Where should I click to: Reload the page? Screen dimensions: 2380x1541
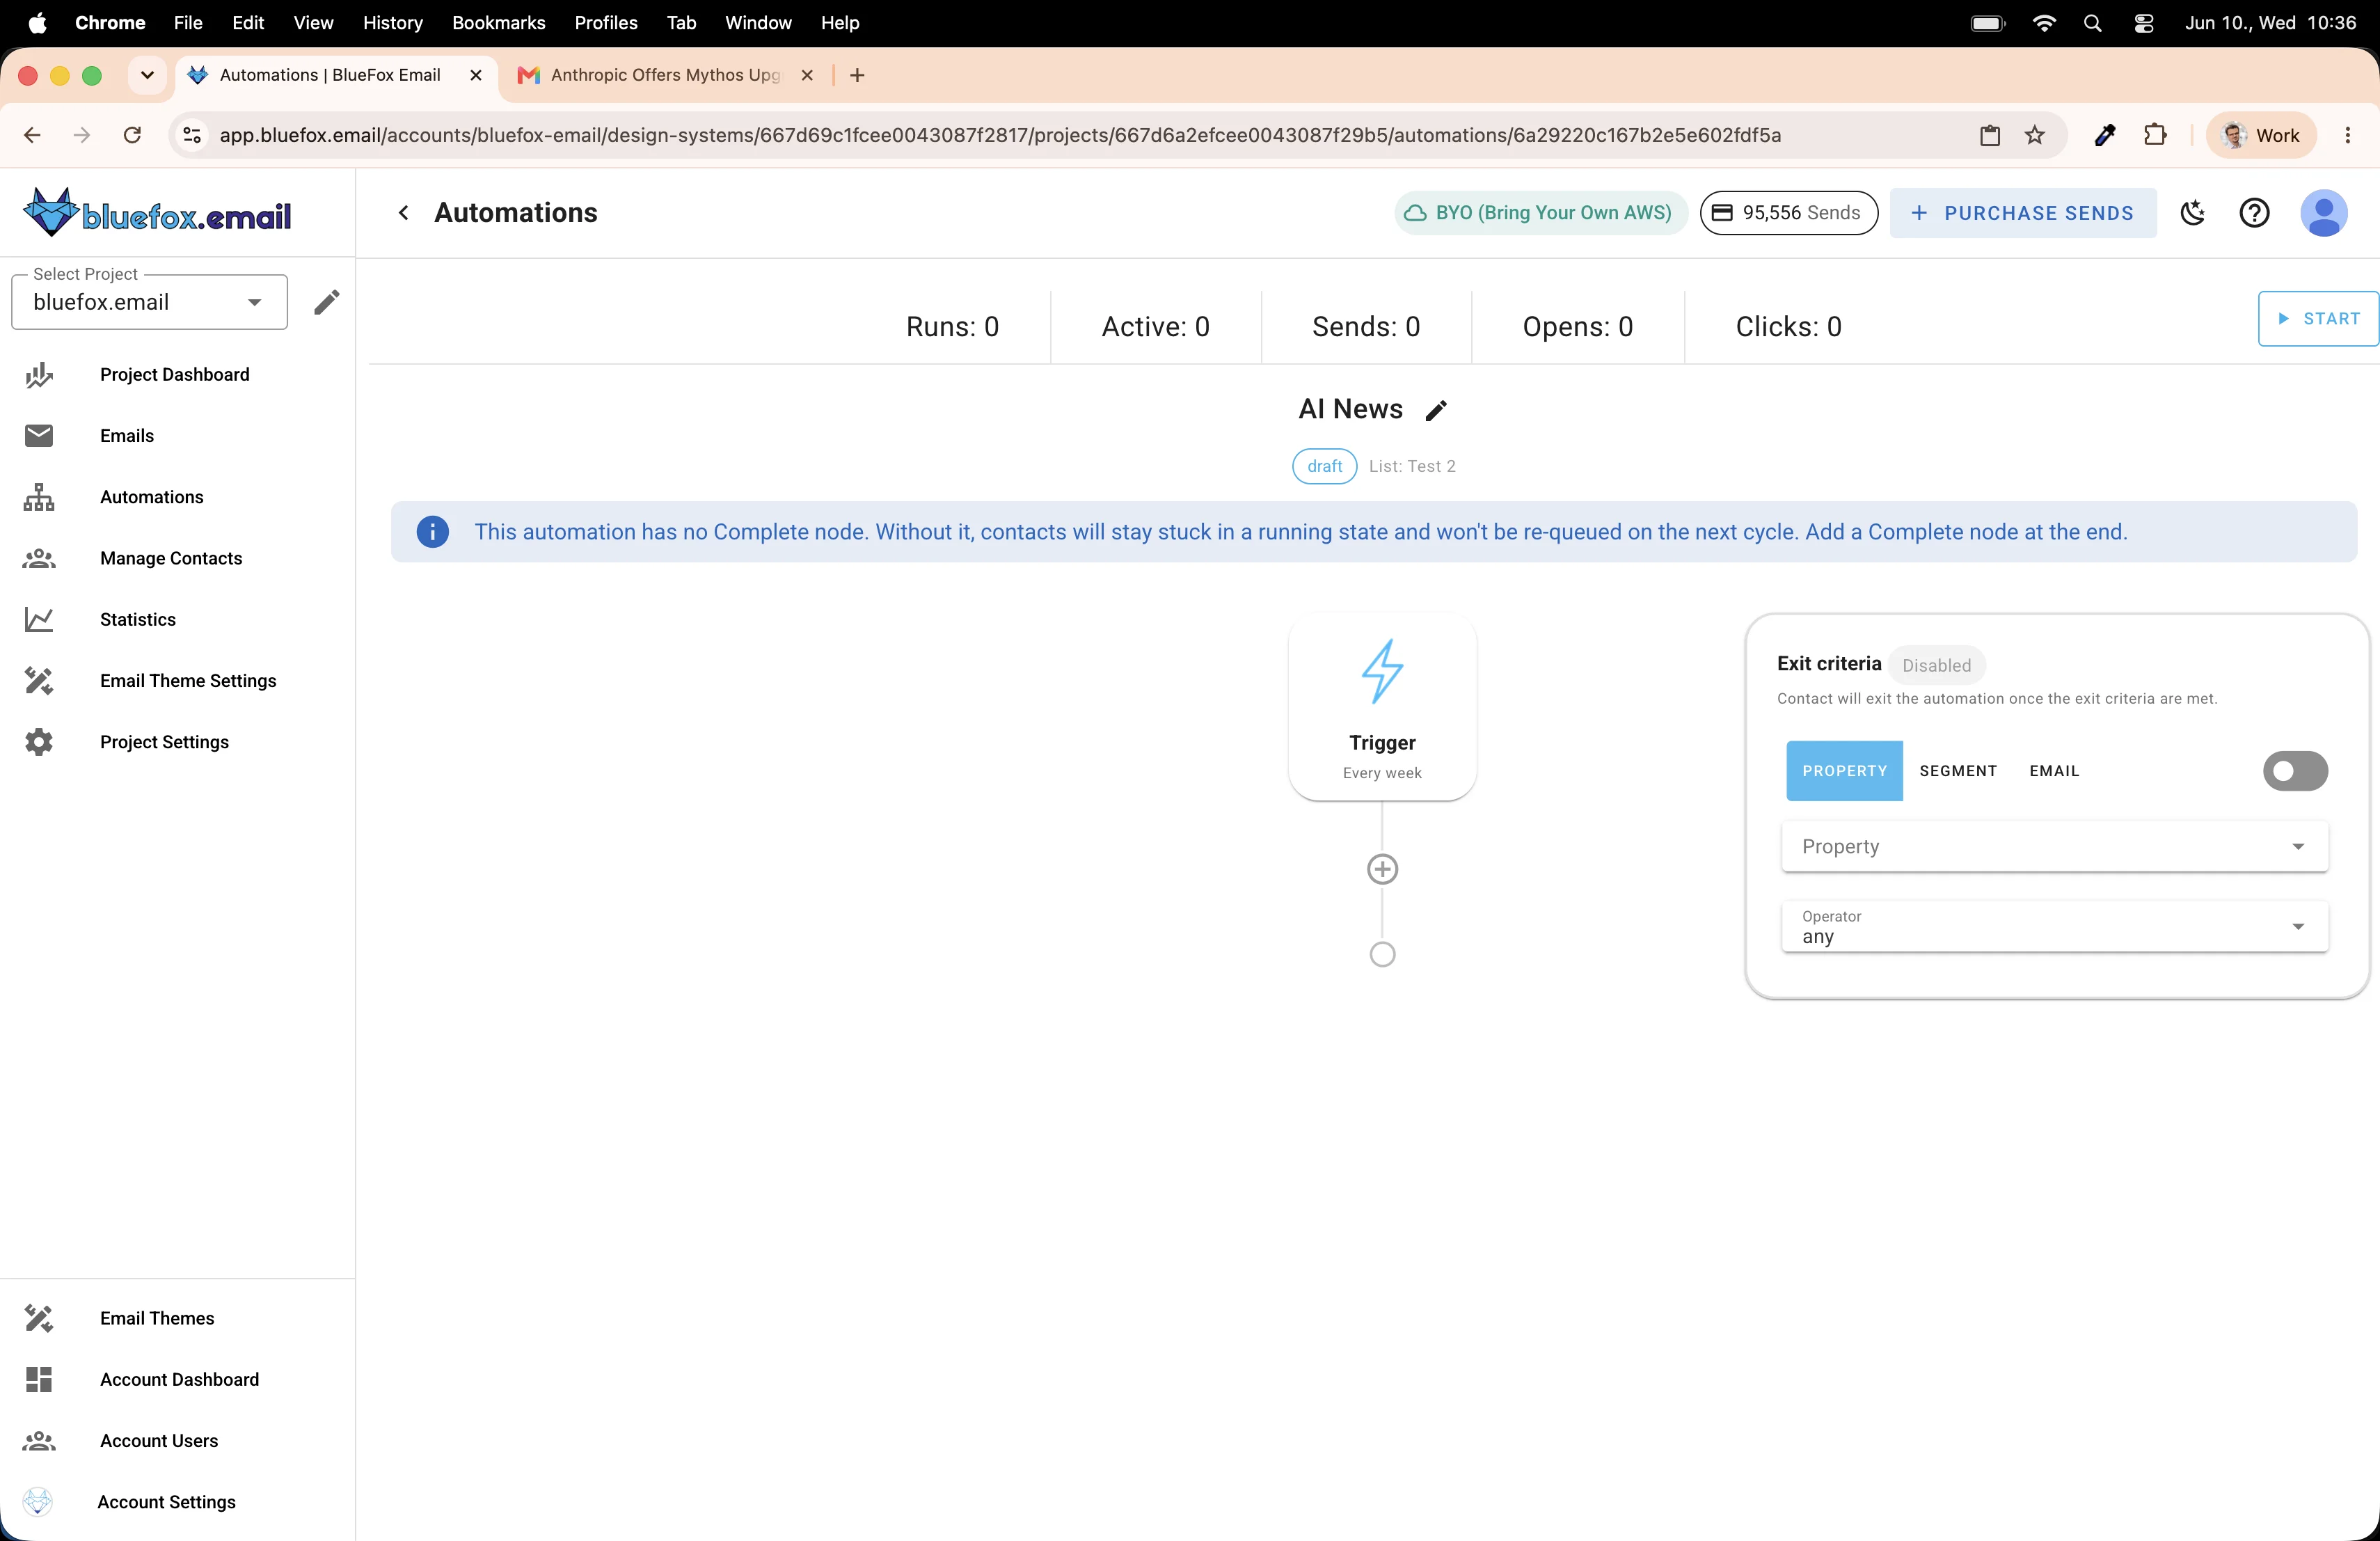[132, 135]
